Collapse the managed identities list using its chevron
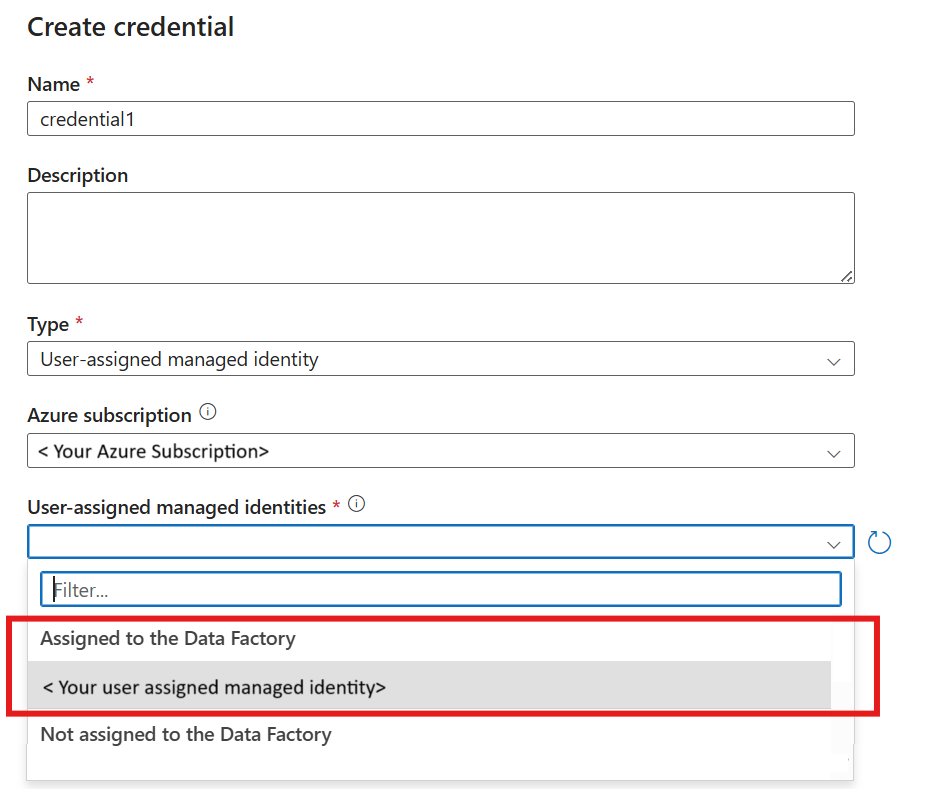Screen dimensions: 927x800 pos(834,543)
